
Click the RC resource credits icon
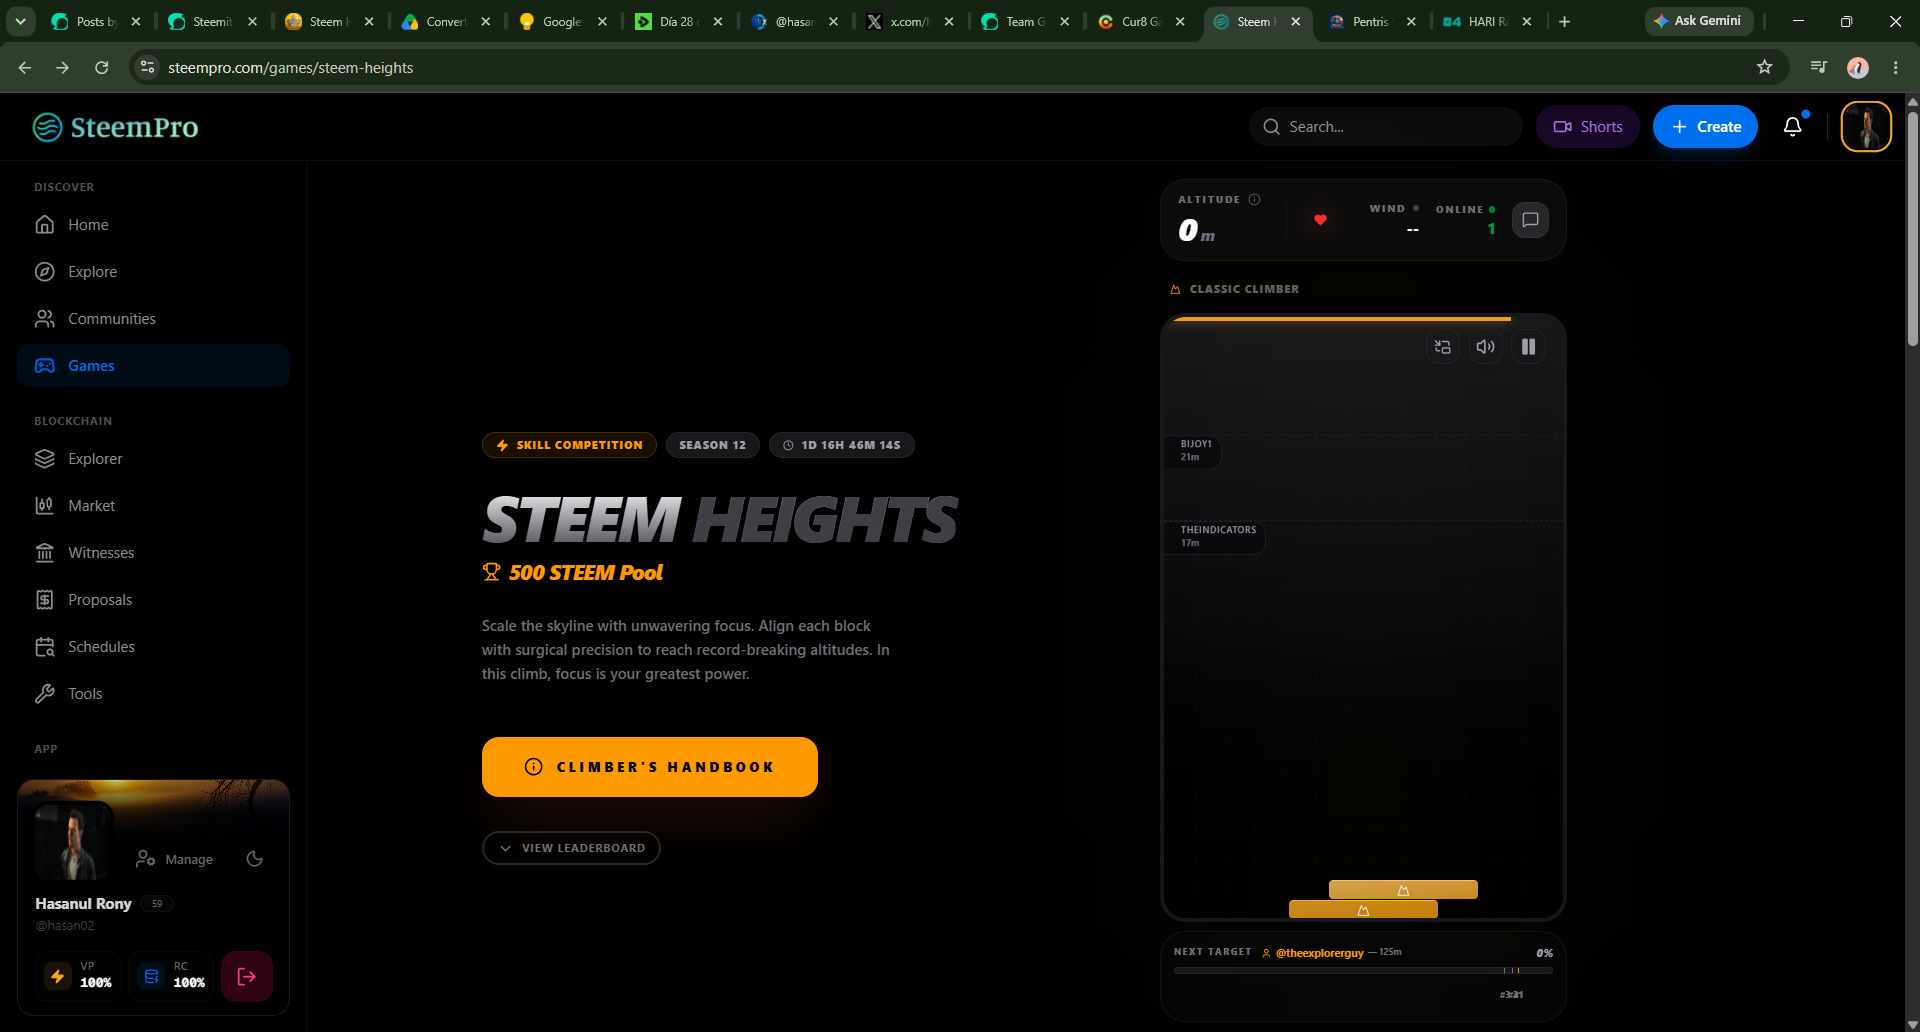(x=151, y=977)
